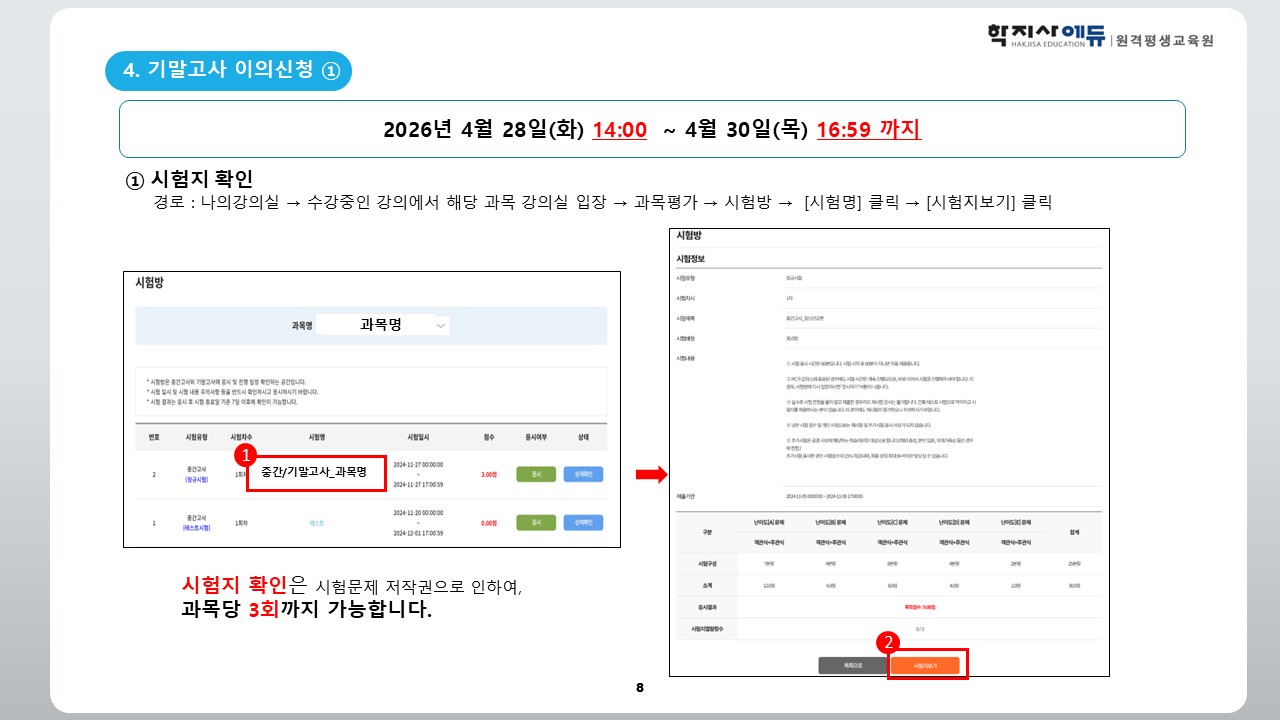Click the 4. 기말고사 이의신청 title badge
The image size is (1280, 720).
[229, 71]
